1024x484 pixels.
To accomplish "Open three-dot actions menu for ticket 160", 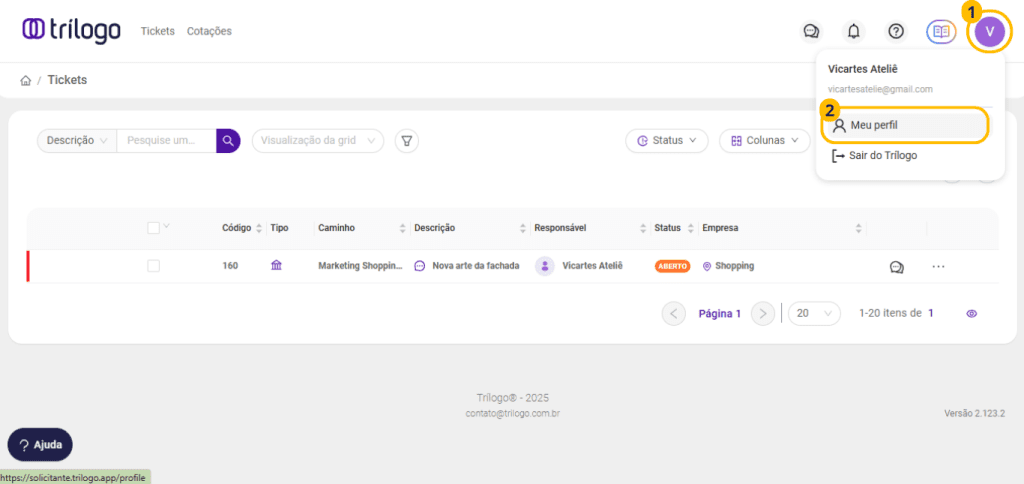I will pos(938,267).
